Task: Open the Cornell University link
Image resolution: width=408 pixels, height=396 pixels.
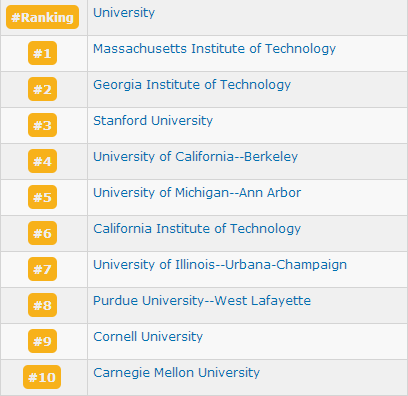Action: [x=148, y=337]
